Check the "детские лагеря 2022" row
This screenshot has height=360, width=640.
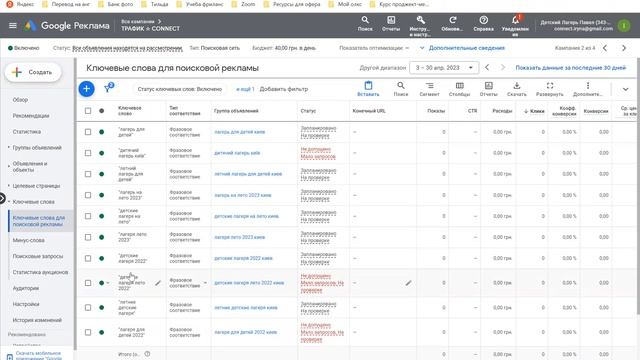click(88, 258)
